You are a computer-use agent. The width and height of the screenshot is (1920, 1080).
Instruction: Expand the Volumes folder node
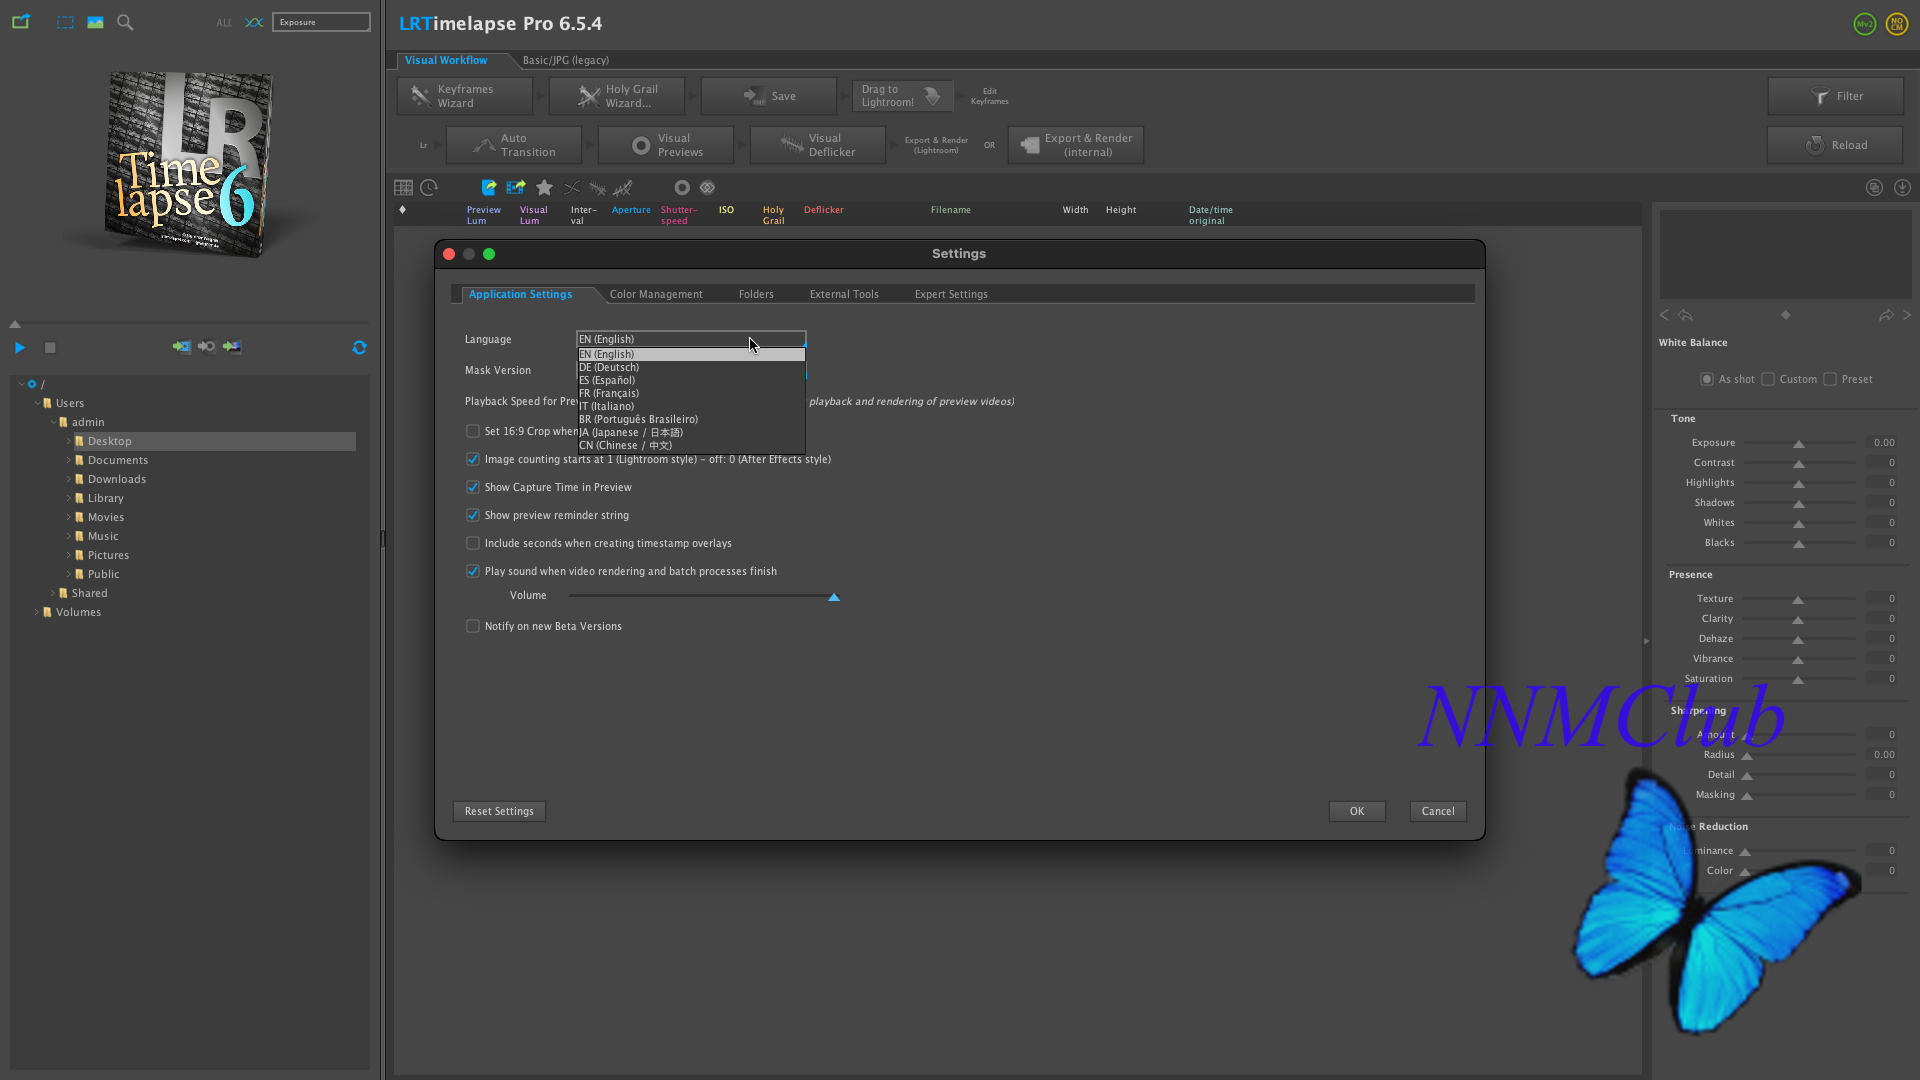click(x=37, y=612)
